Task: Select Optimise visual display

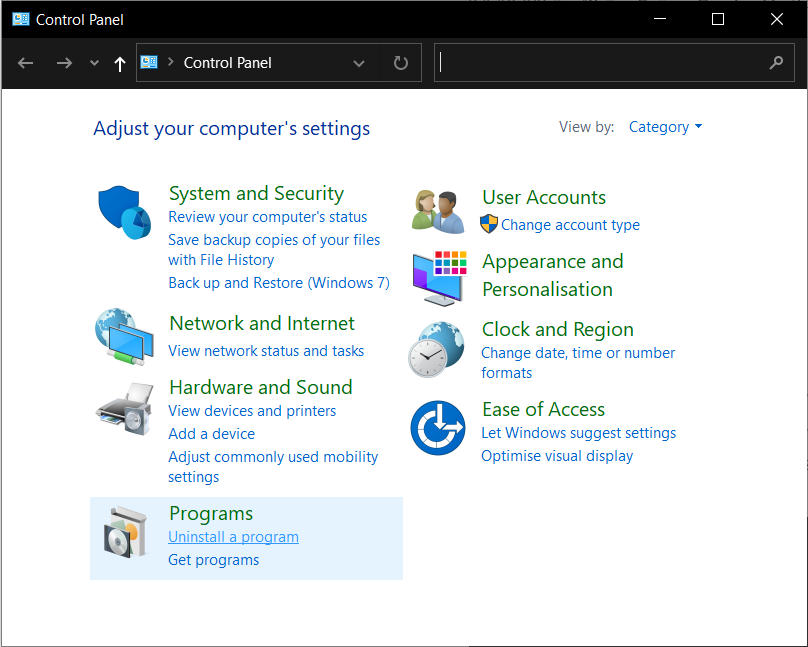Action: (x=557, y=456)
